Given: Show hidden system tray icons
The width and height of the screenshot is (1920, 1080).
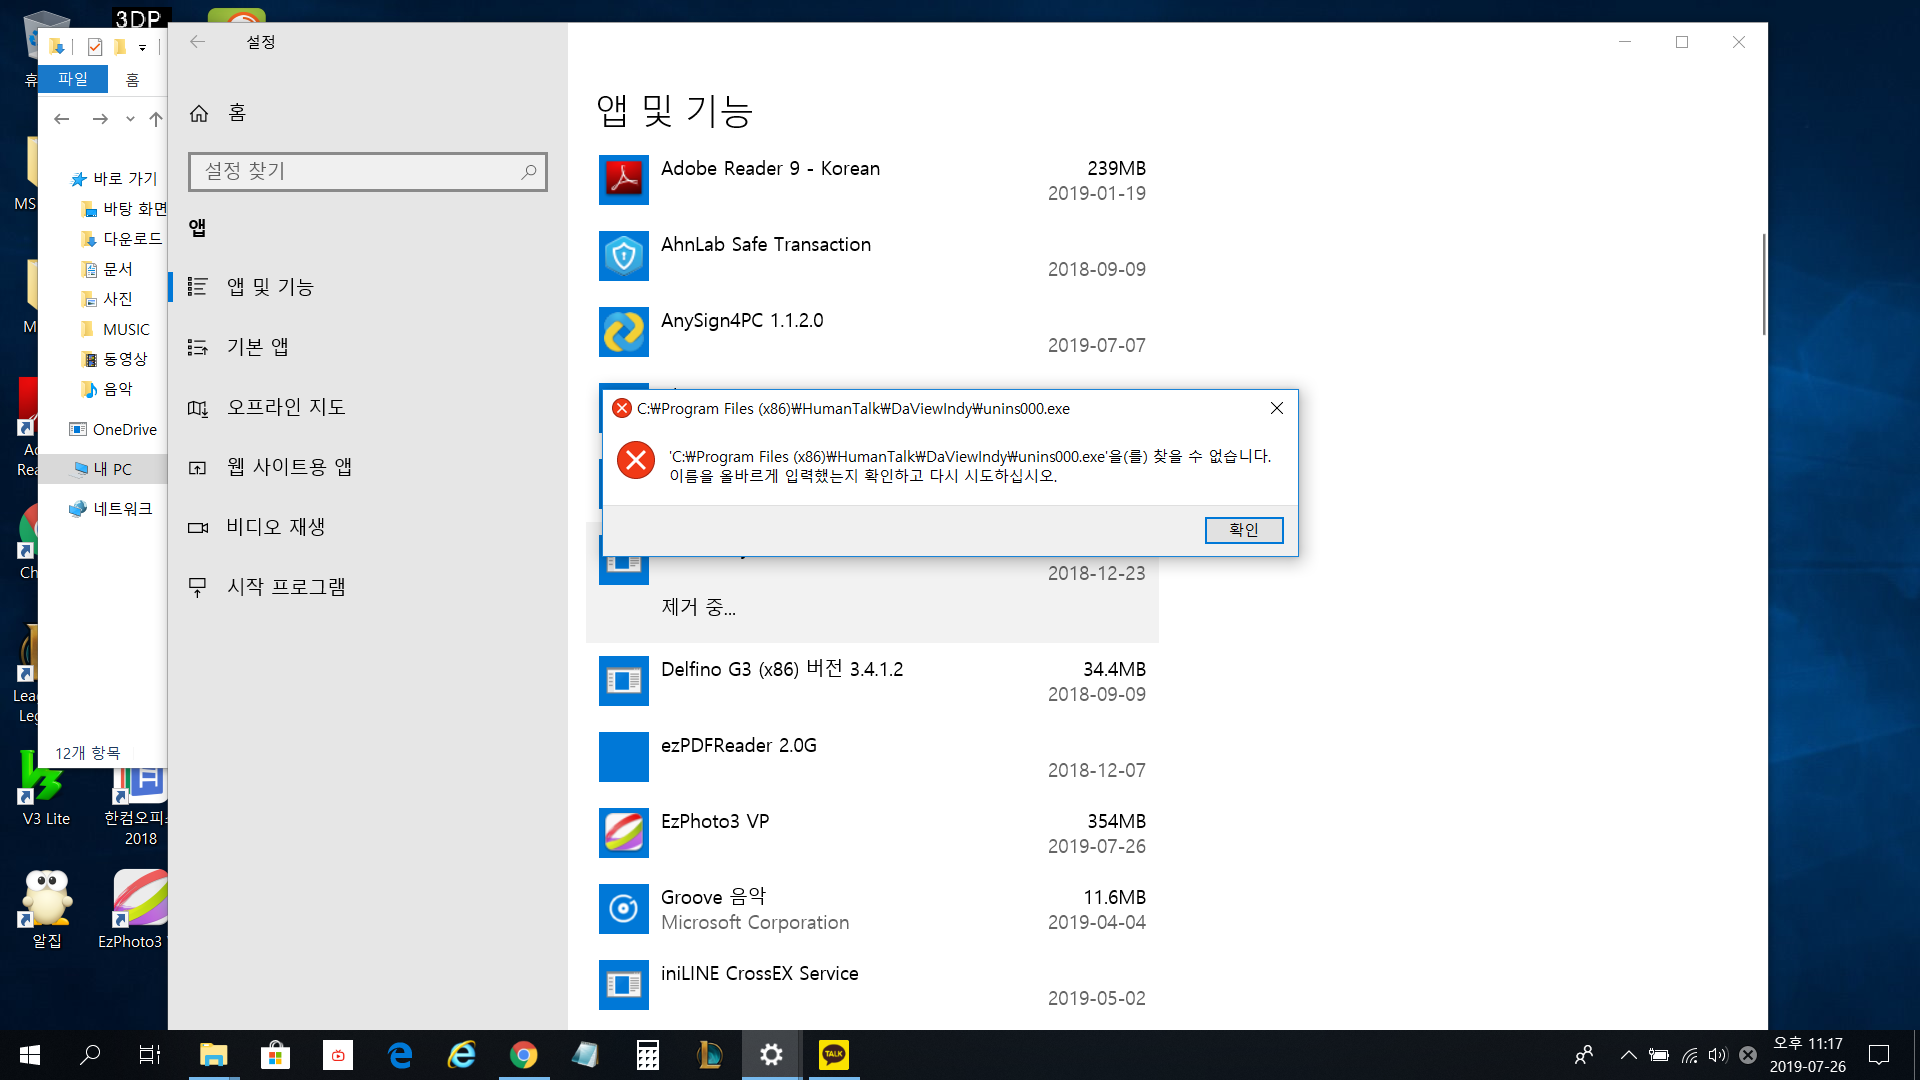Looking at the screenshot, I should [x=1628, y=1055].
